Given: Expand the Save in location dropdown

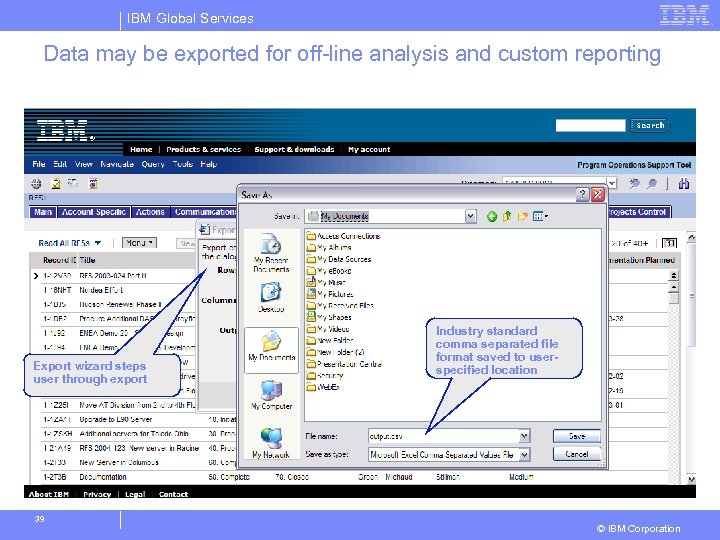Looking at the screenshot, I should click(x=470, y=216).
